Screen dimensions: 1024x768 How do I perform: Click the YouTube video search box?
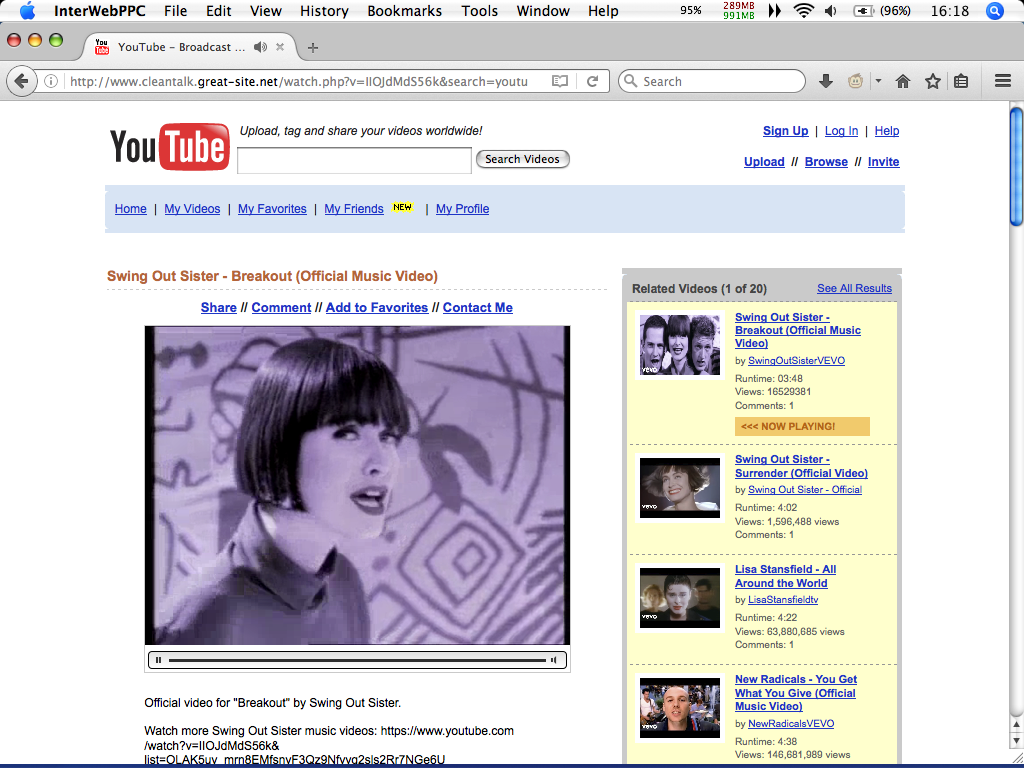[354, 161]
